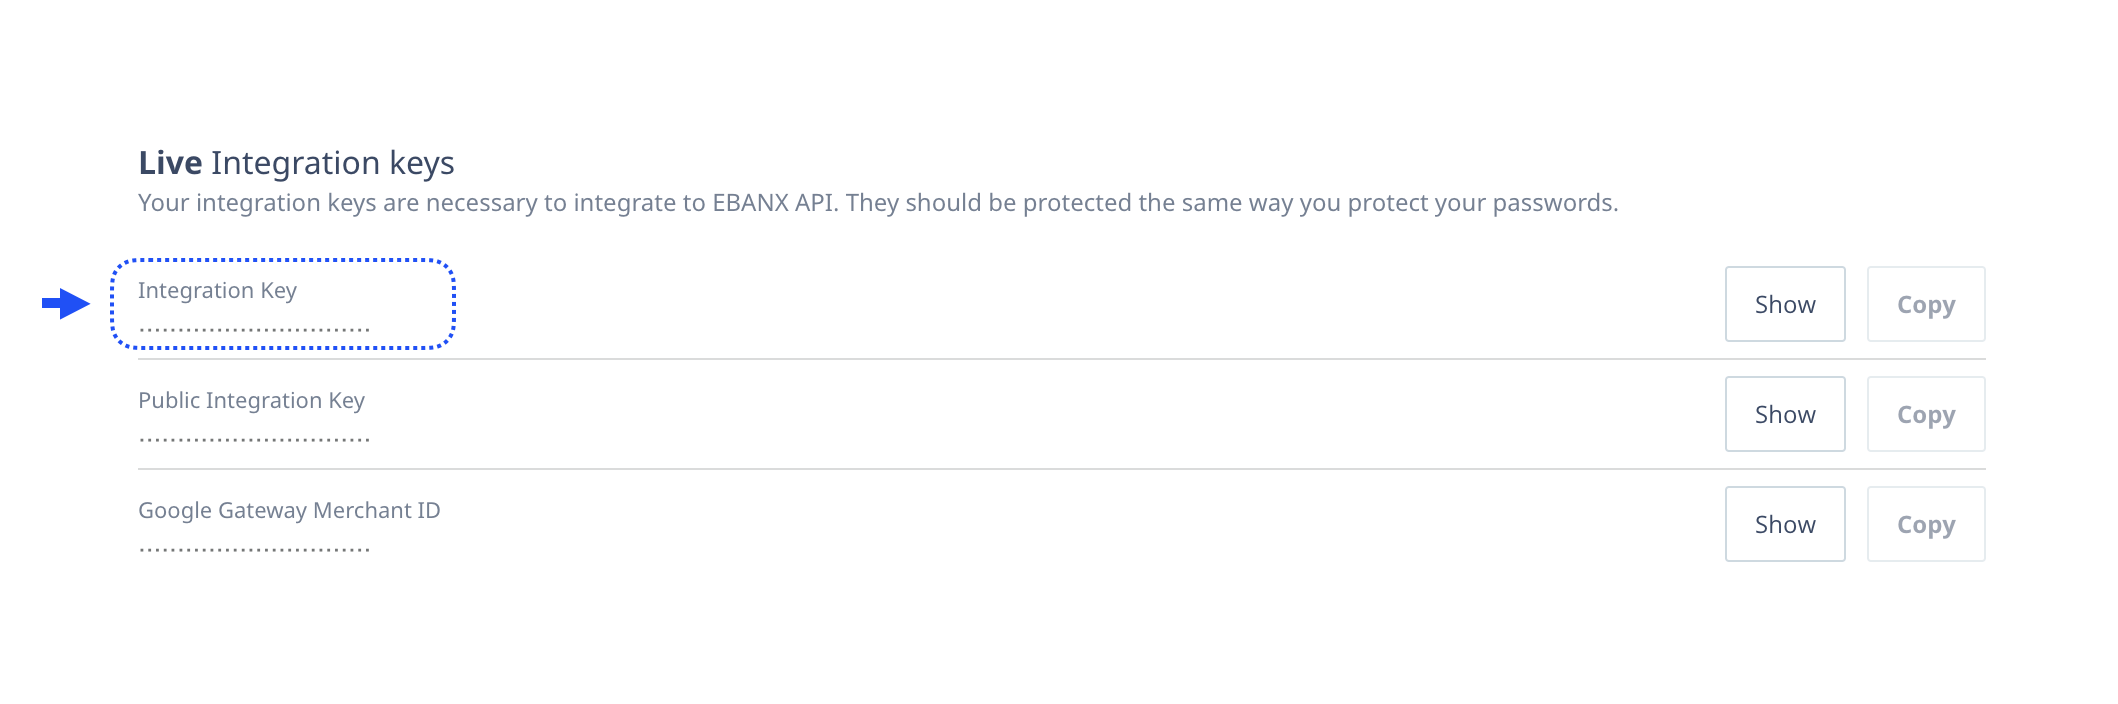2118x704 pixels.
Task: Copy the Google Gateway Merchant ID
Action: click(x=1925, y=524)
